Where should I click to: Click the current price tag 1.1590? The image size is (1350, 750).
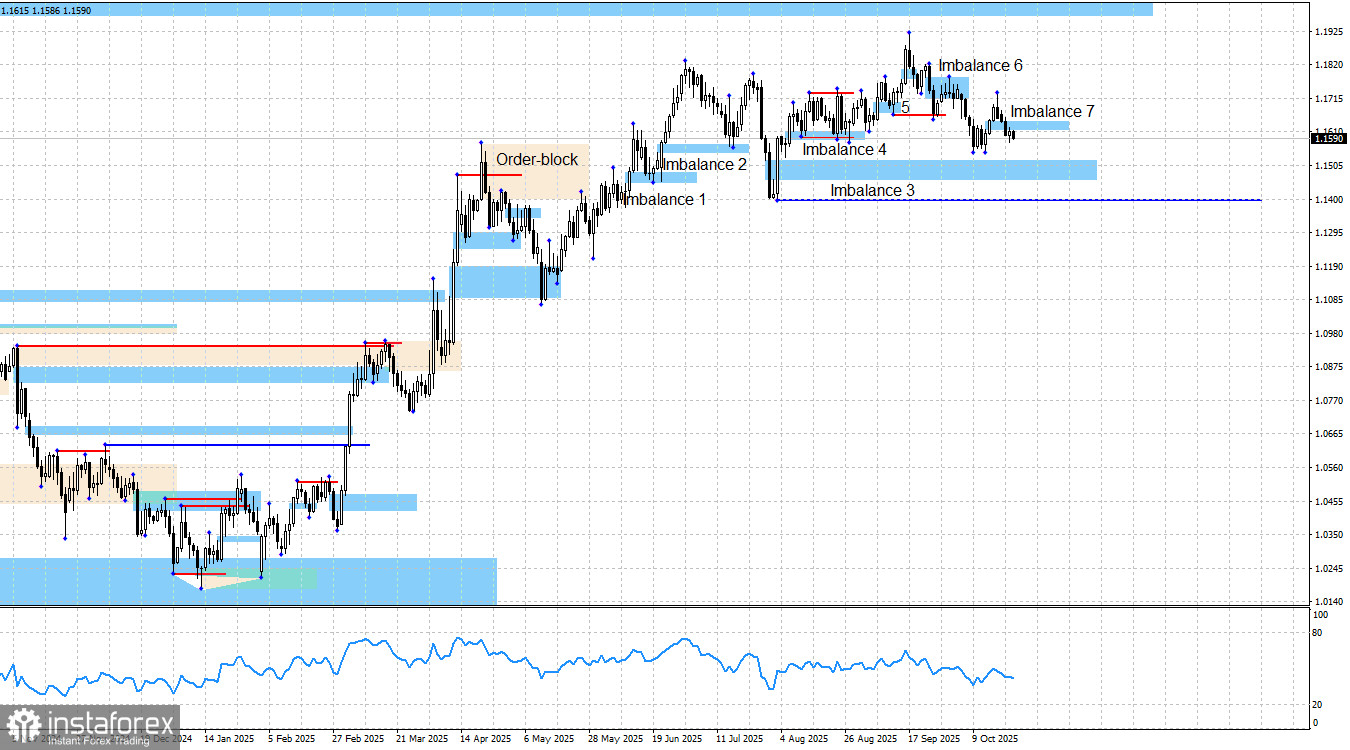[x=1325, y=138]
